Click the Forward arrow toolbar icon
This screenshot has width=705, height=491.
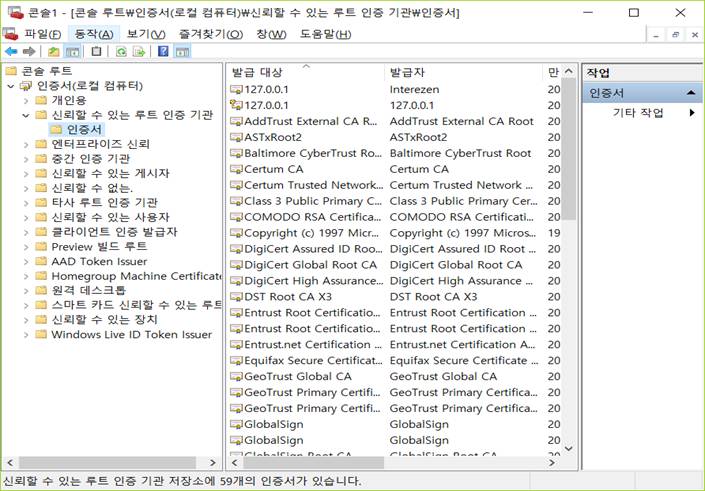[28, 51]
